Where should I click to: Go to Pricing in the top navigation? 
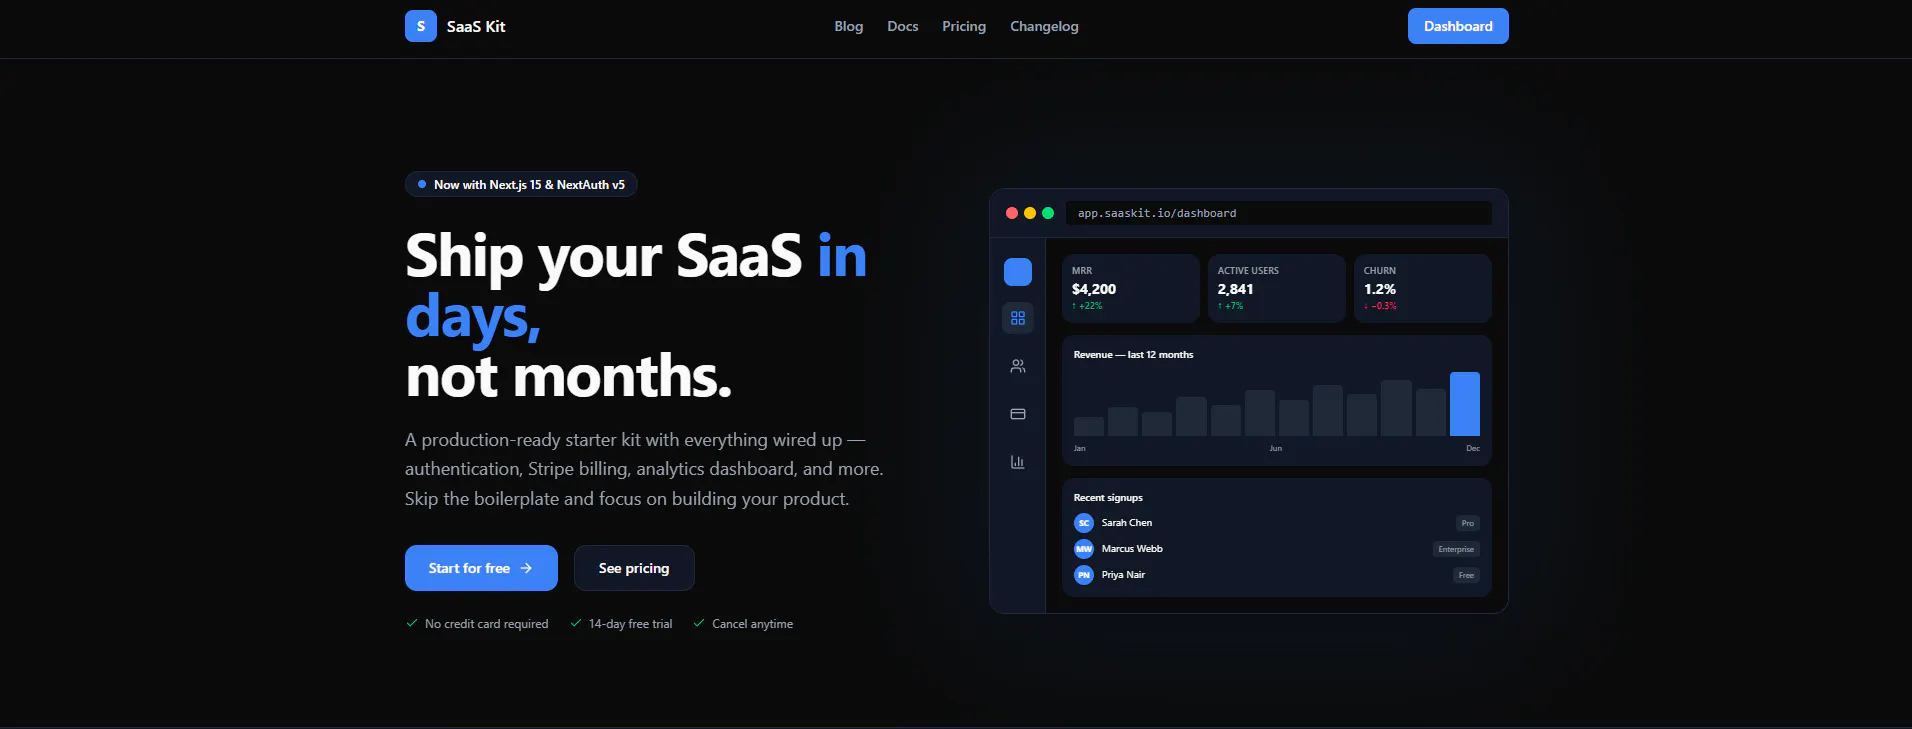(964, 26)
